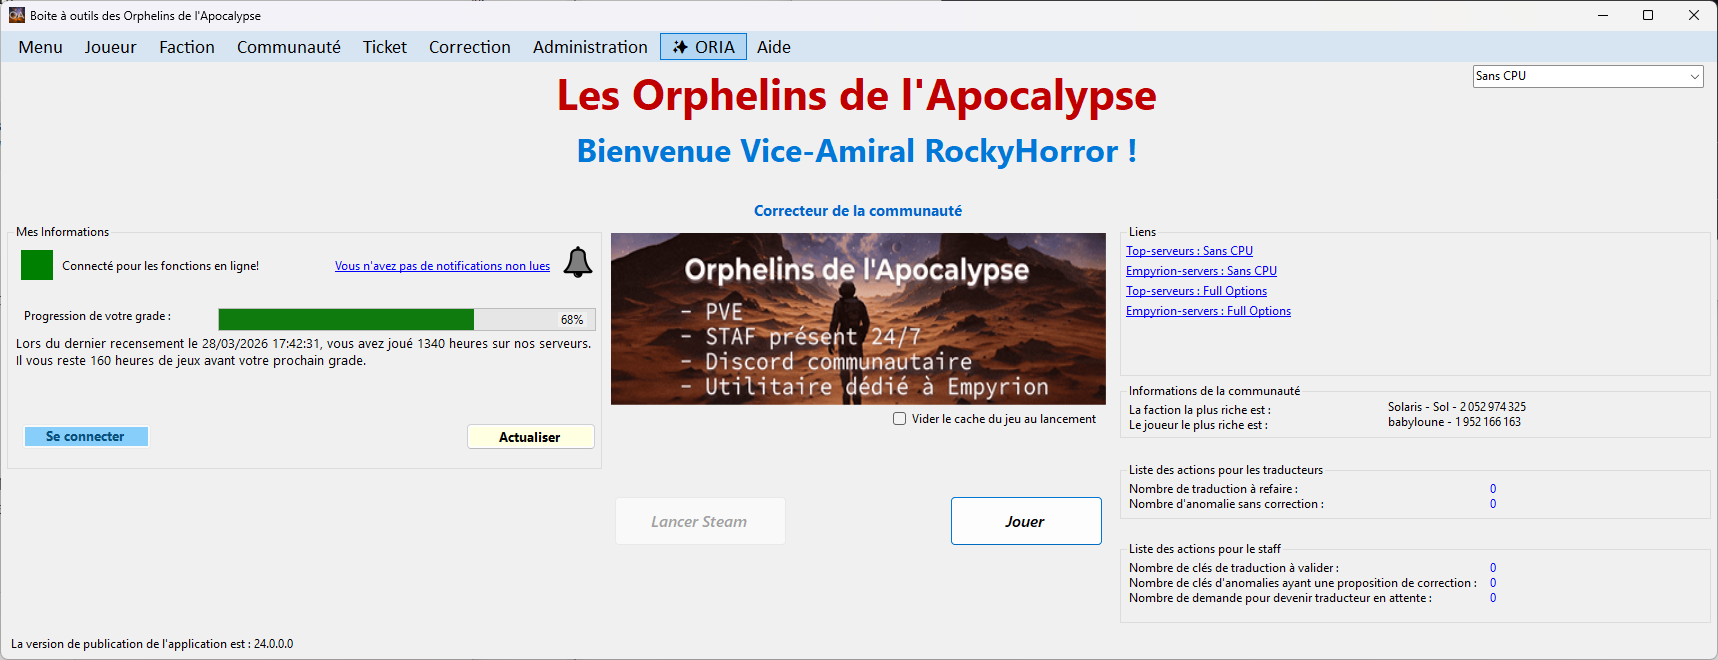Click the grade progression bar
1718x660 pixels.
pyautogui.click(x=406, y=319)
